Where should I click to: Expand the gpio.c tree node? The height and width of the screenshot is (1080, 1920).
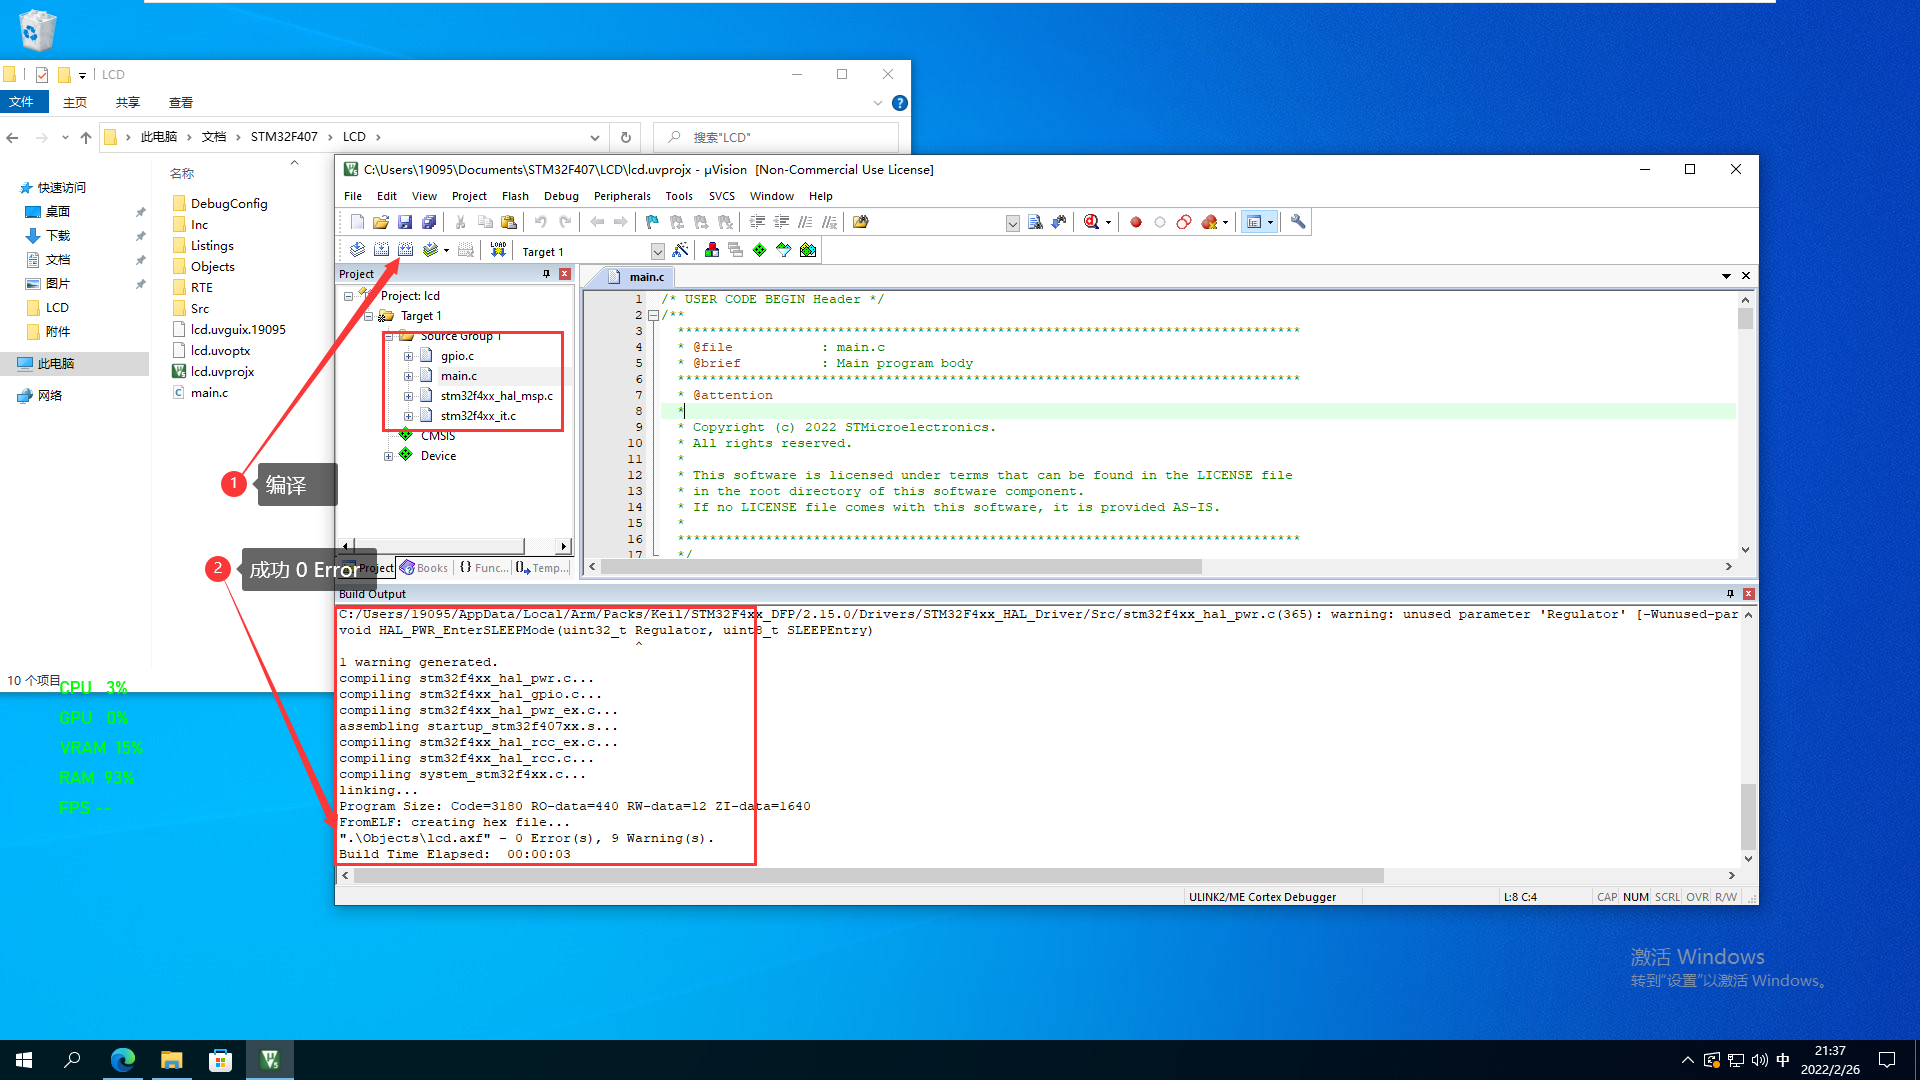[408, 356]
